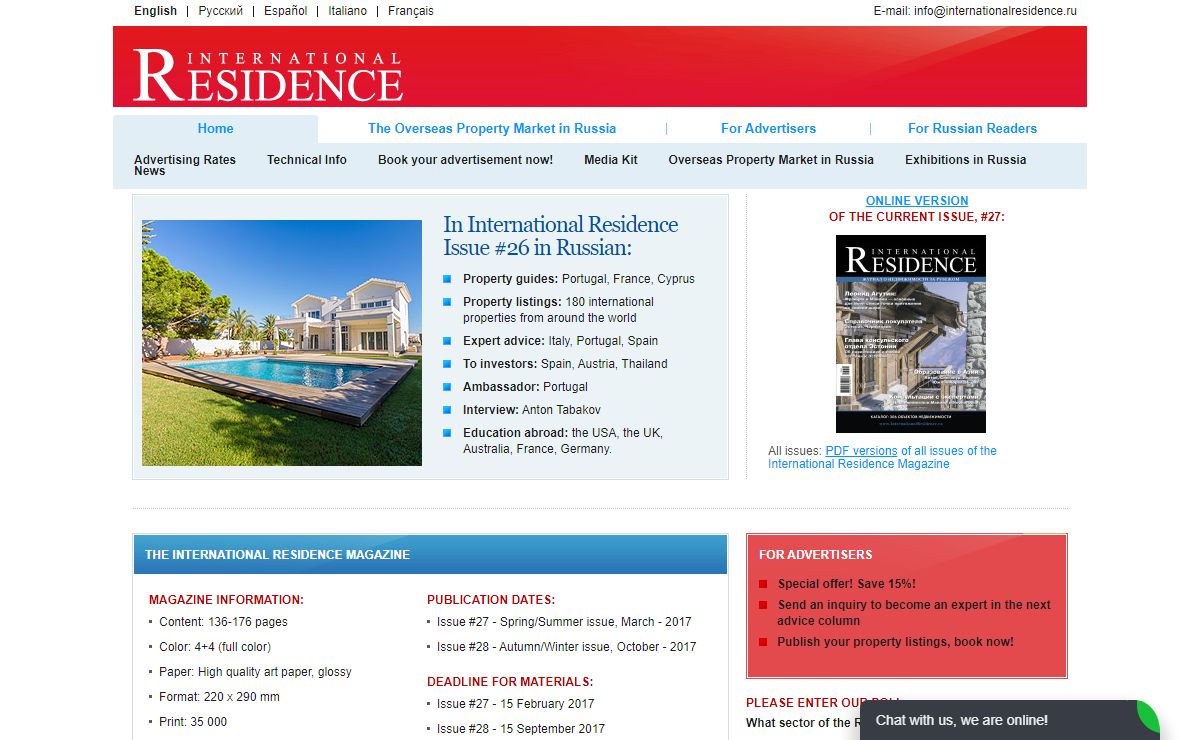Open Exhibitions in Russia submenu item
1200x740 pixels.
click(966, 159)
